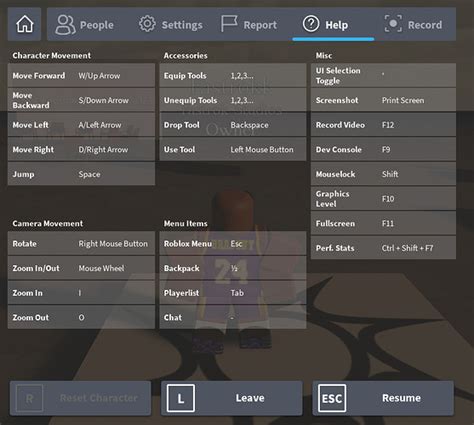Click the Resume button label

click(x=401, y=398)
